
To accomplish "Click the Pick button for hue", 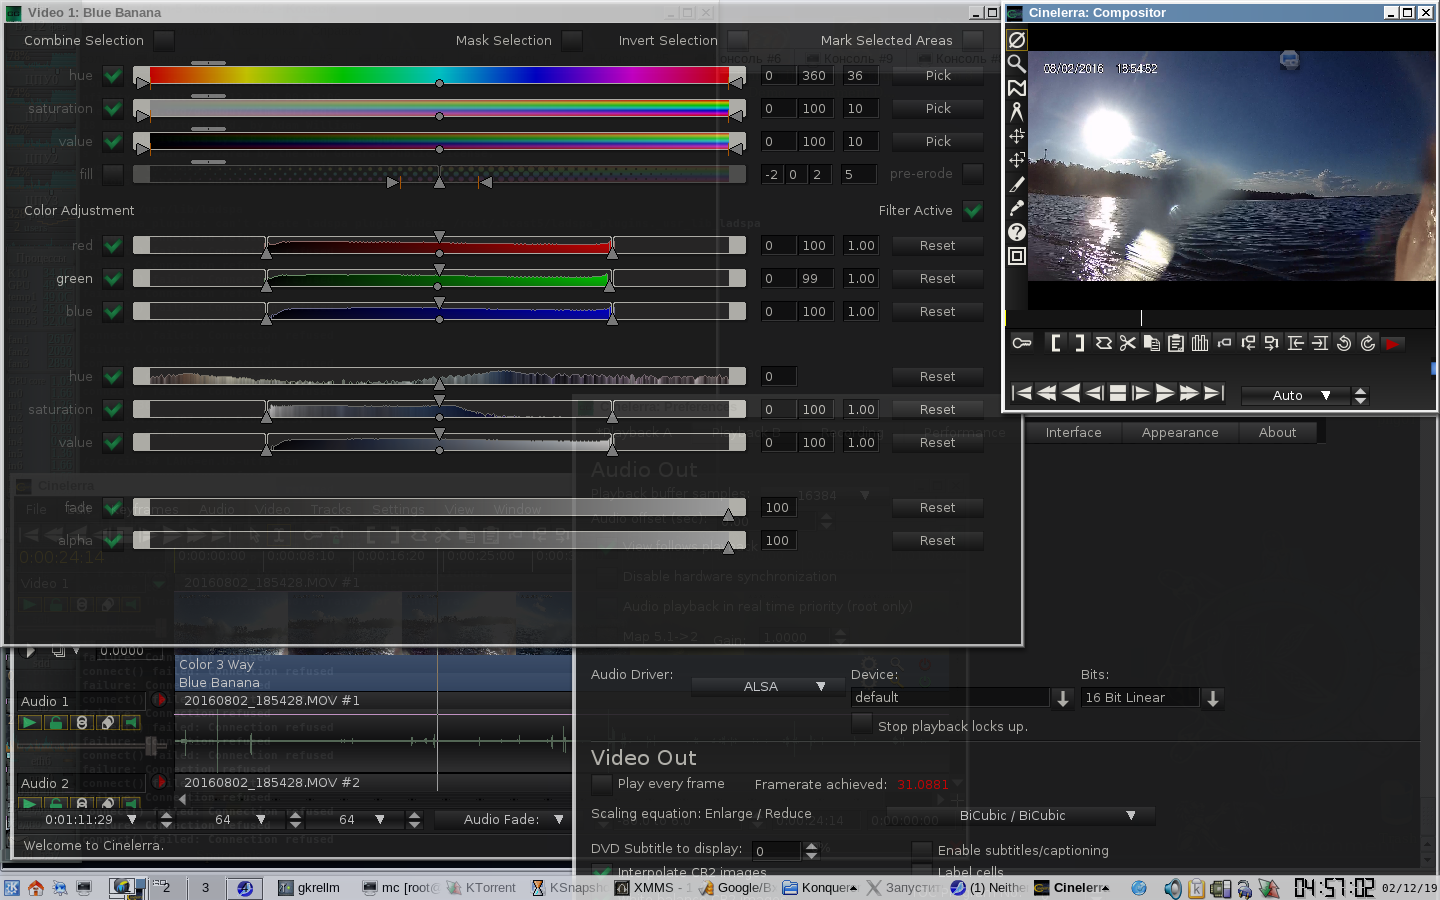I will (938, 76).
